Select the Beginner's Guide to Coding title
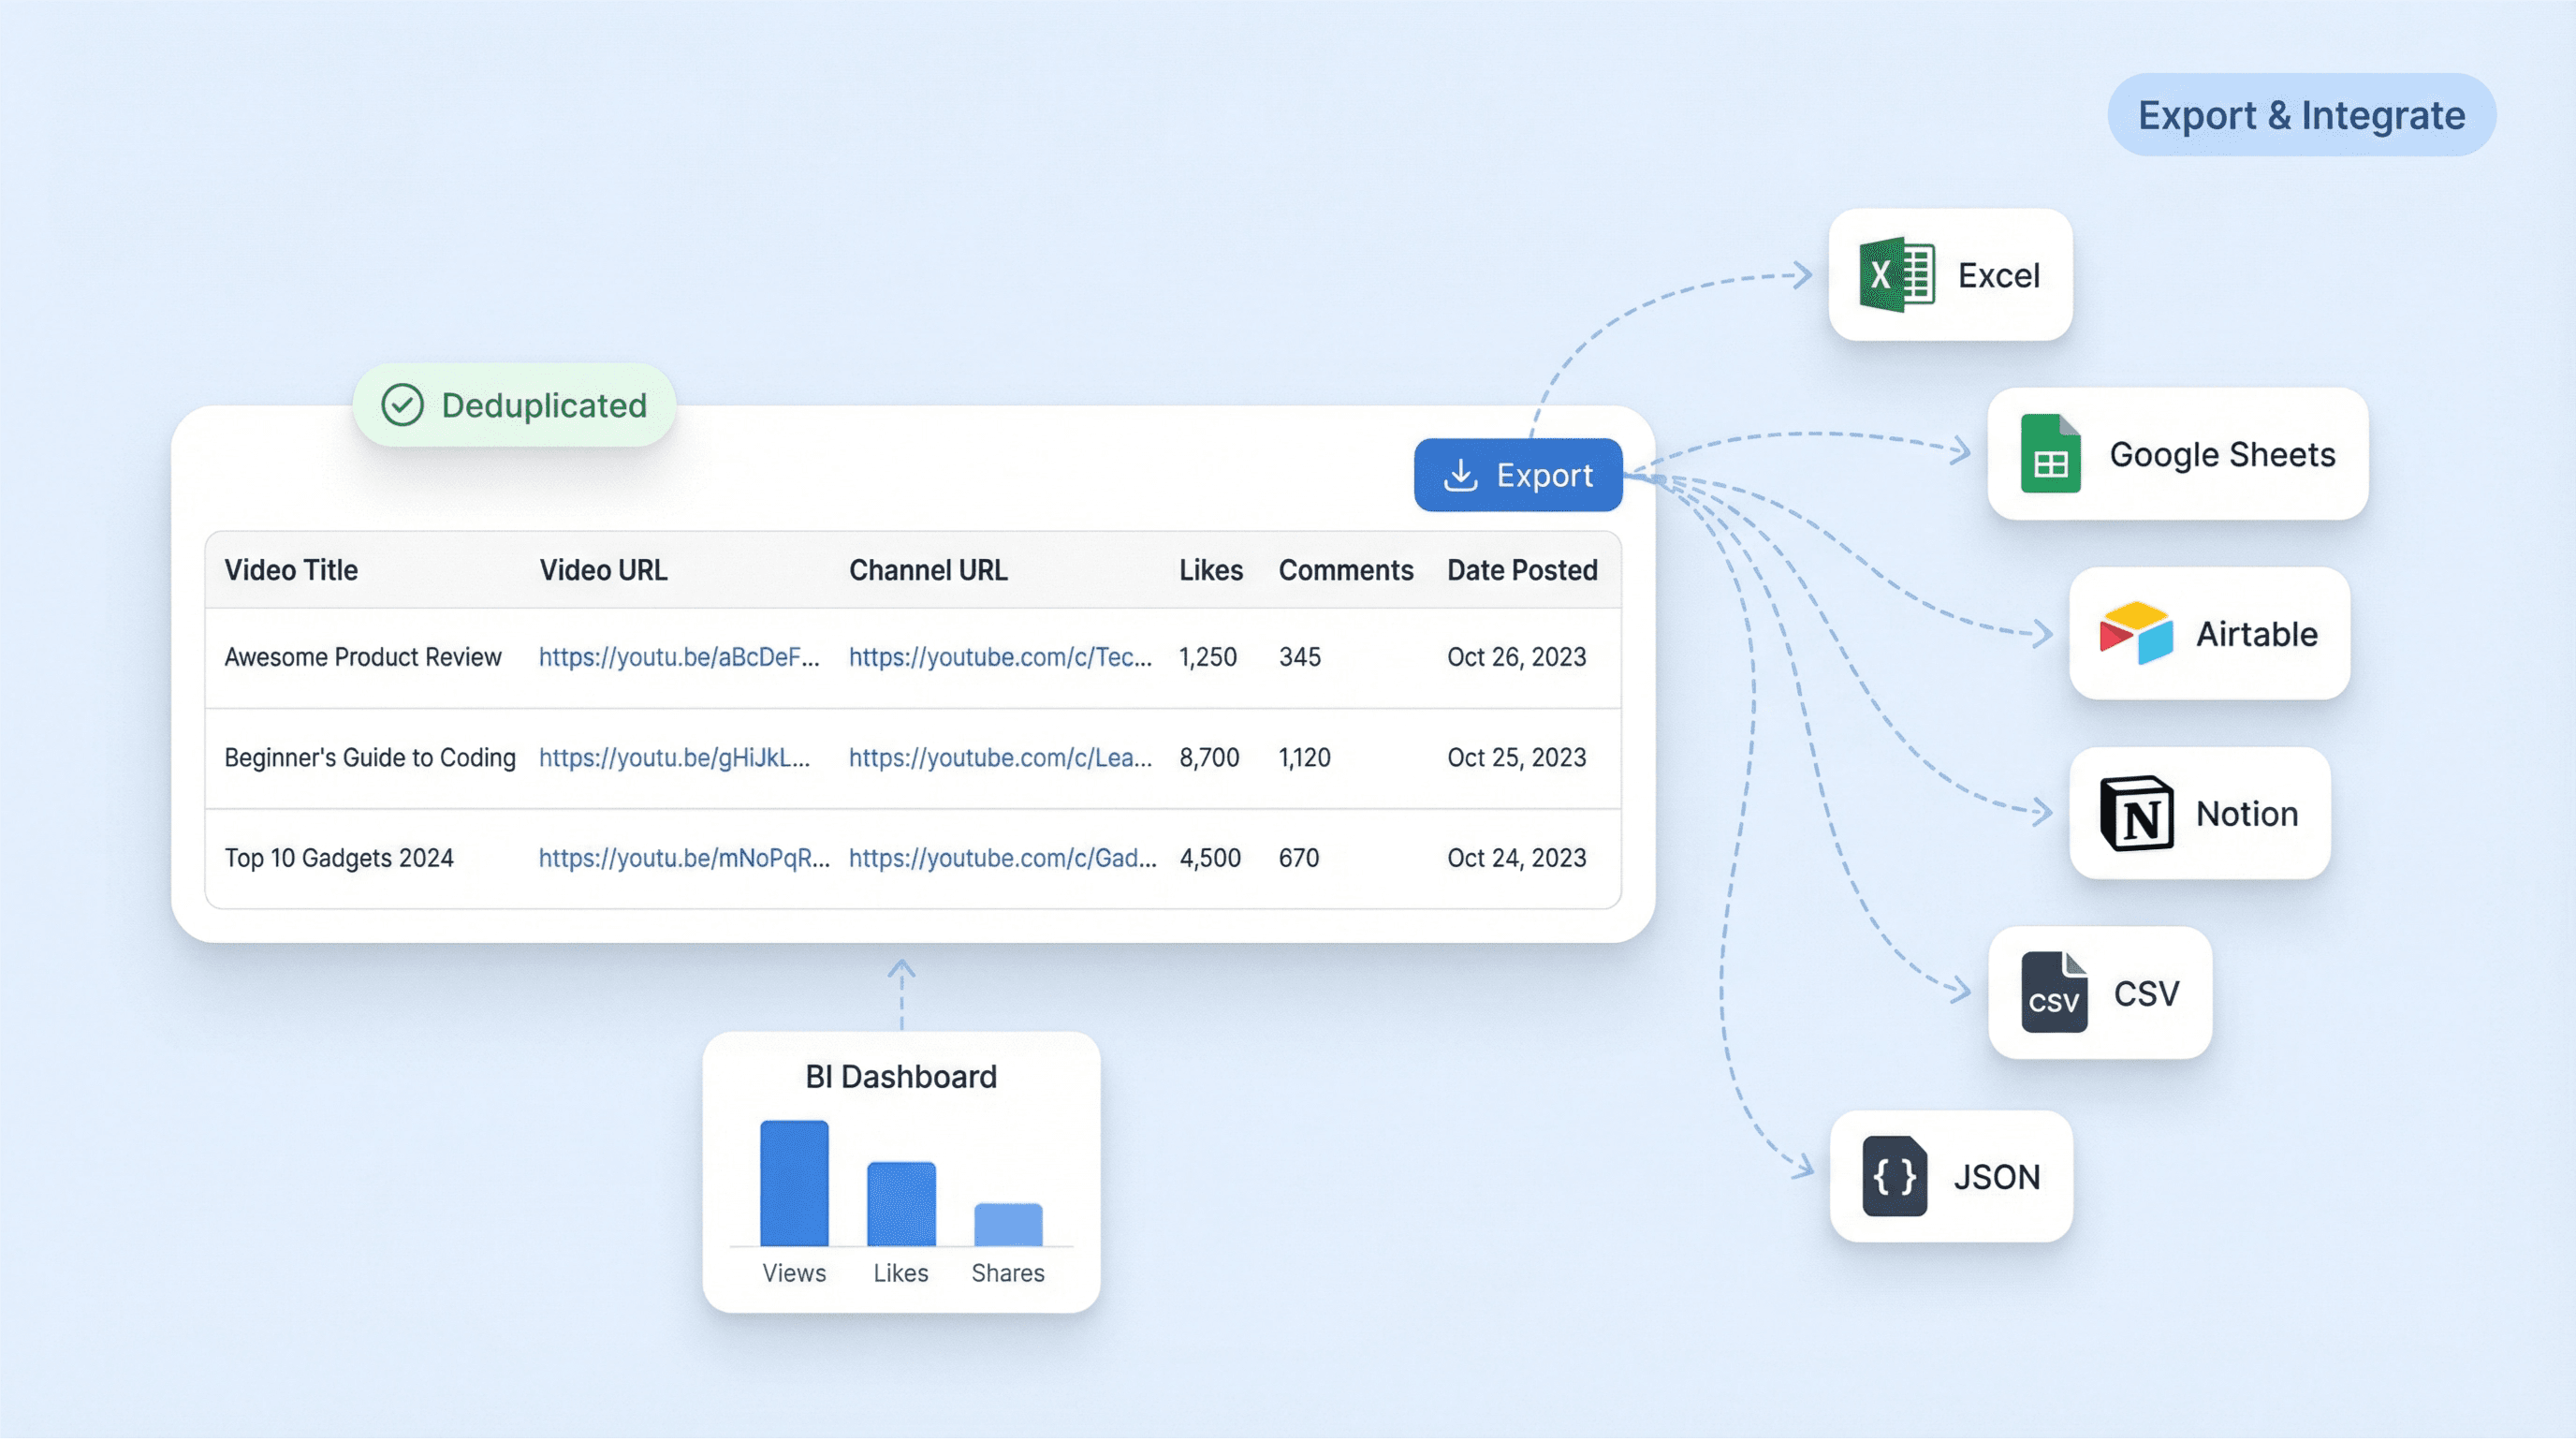Screen dimensions: 2576x1441 tap(370, 759)
